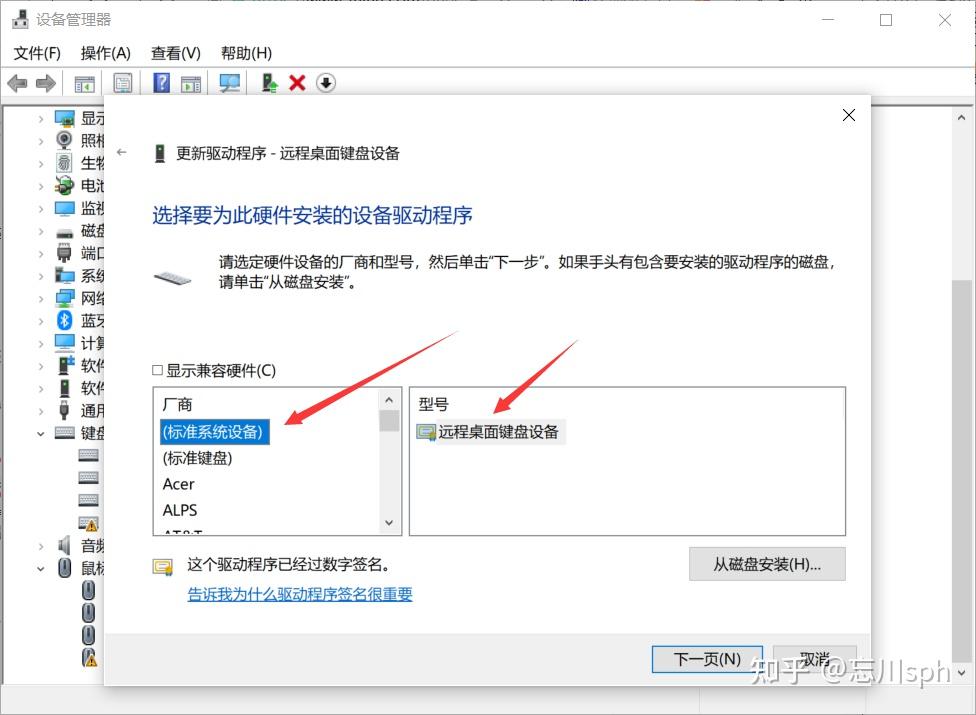
Task: Click the Properties toolbar icon
Action: [x=122, y=83]
